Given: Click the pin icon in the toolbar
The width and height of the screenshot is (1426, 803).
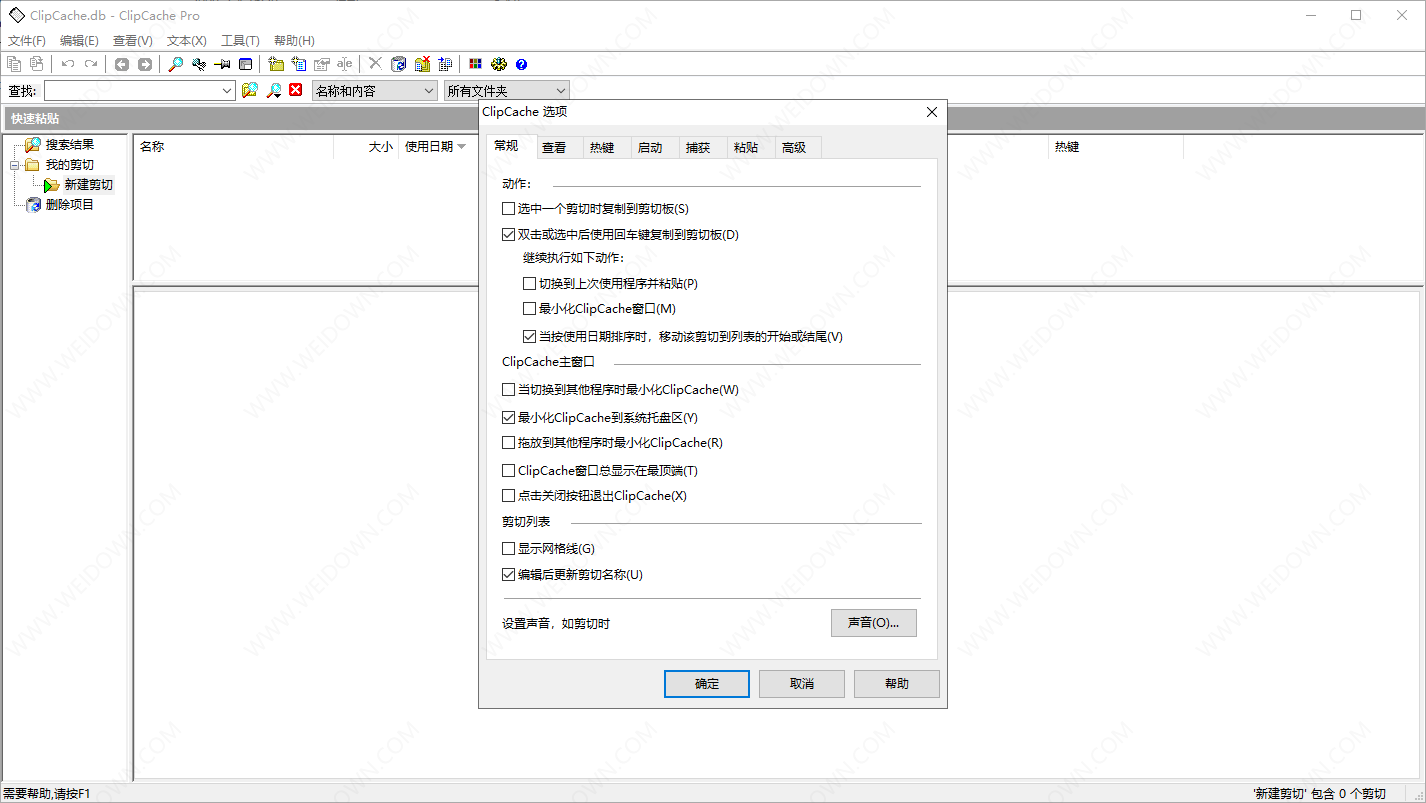Looking at the screenshot, I should 222,64.
